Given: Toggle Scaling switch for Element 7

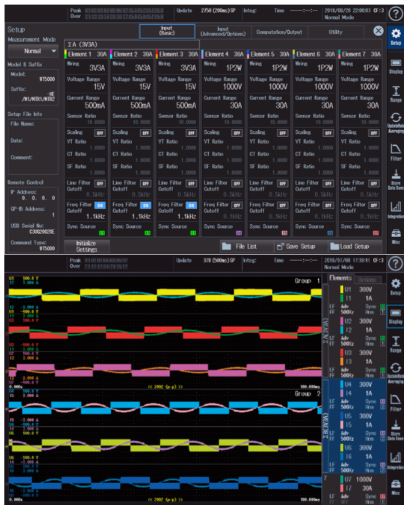Looking at the screenshot, I should coord(374,133).
